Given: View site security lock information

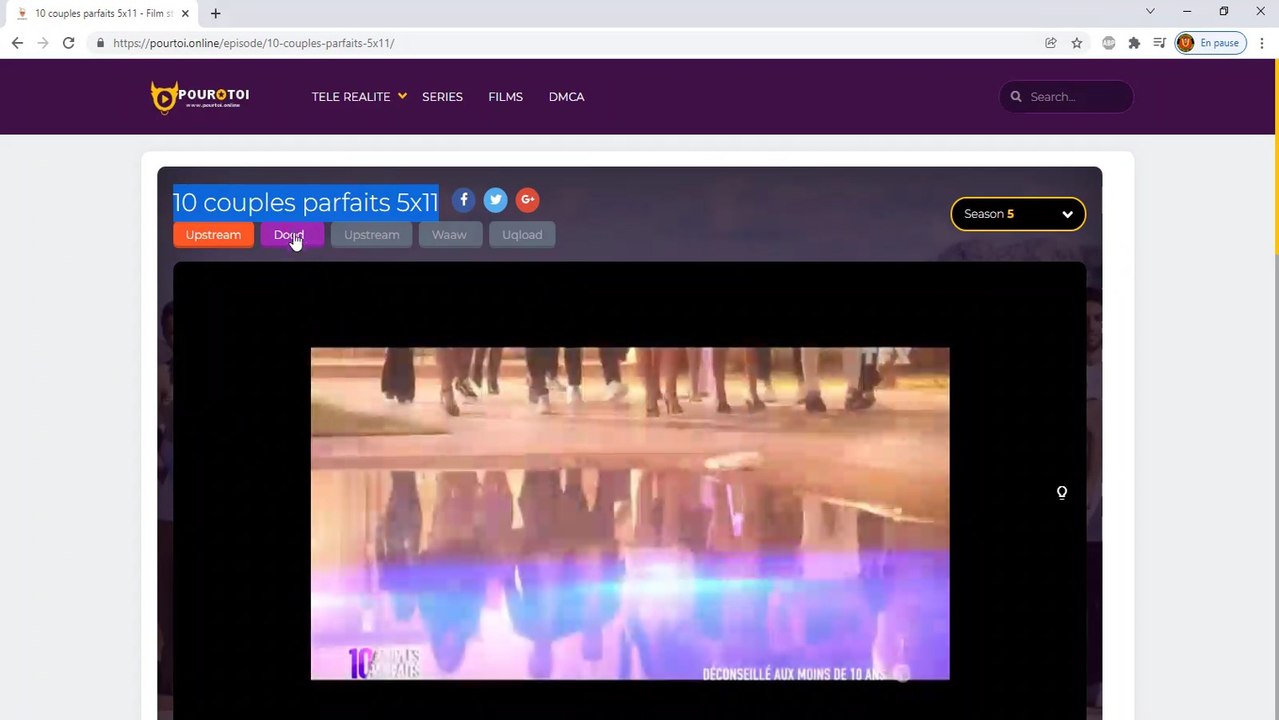Looking at the screenshot, I should click(x=99, y=43).
